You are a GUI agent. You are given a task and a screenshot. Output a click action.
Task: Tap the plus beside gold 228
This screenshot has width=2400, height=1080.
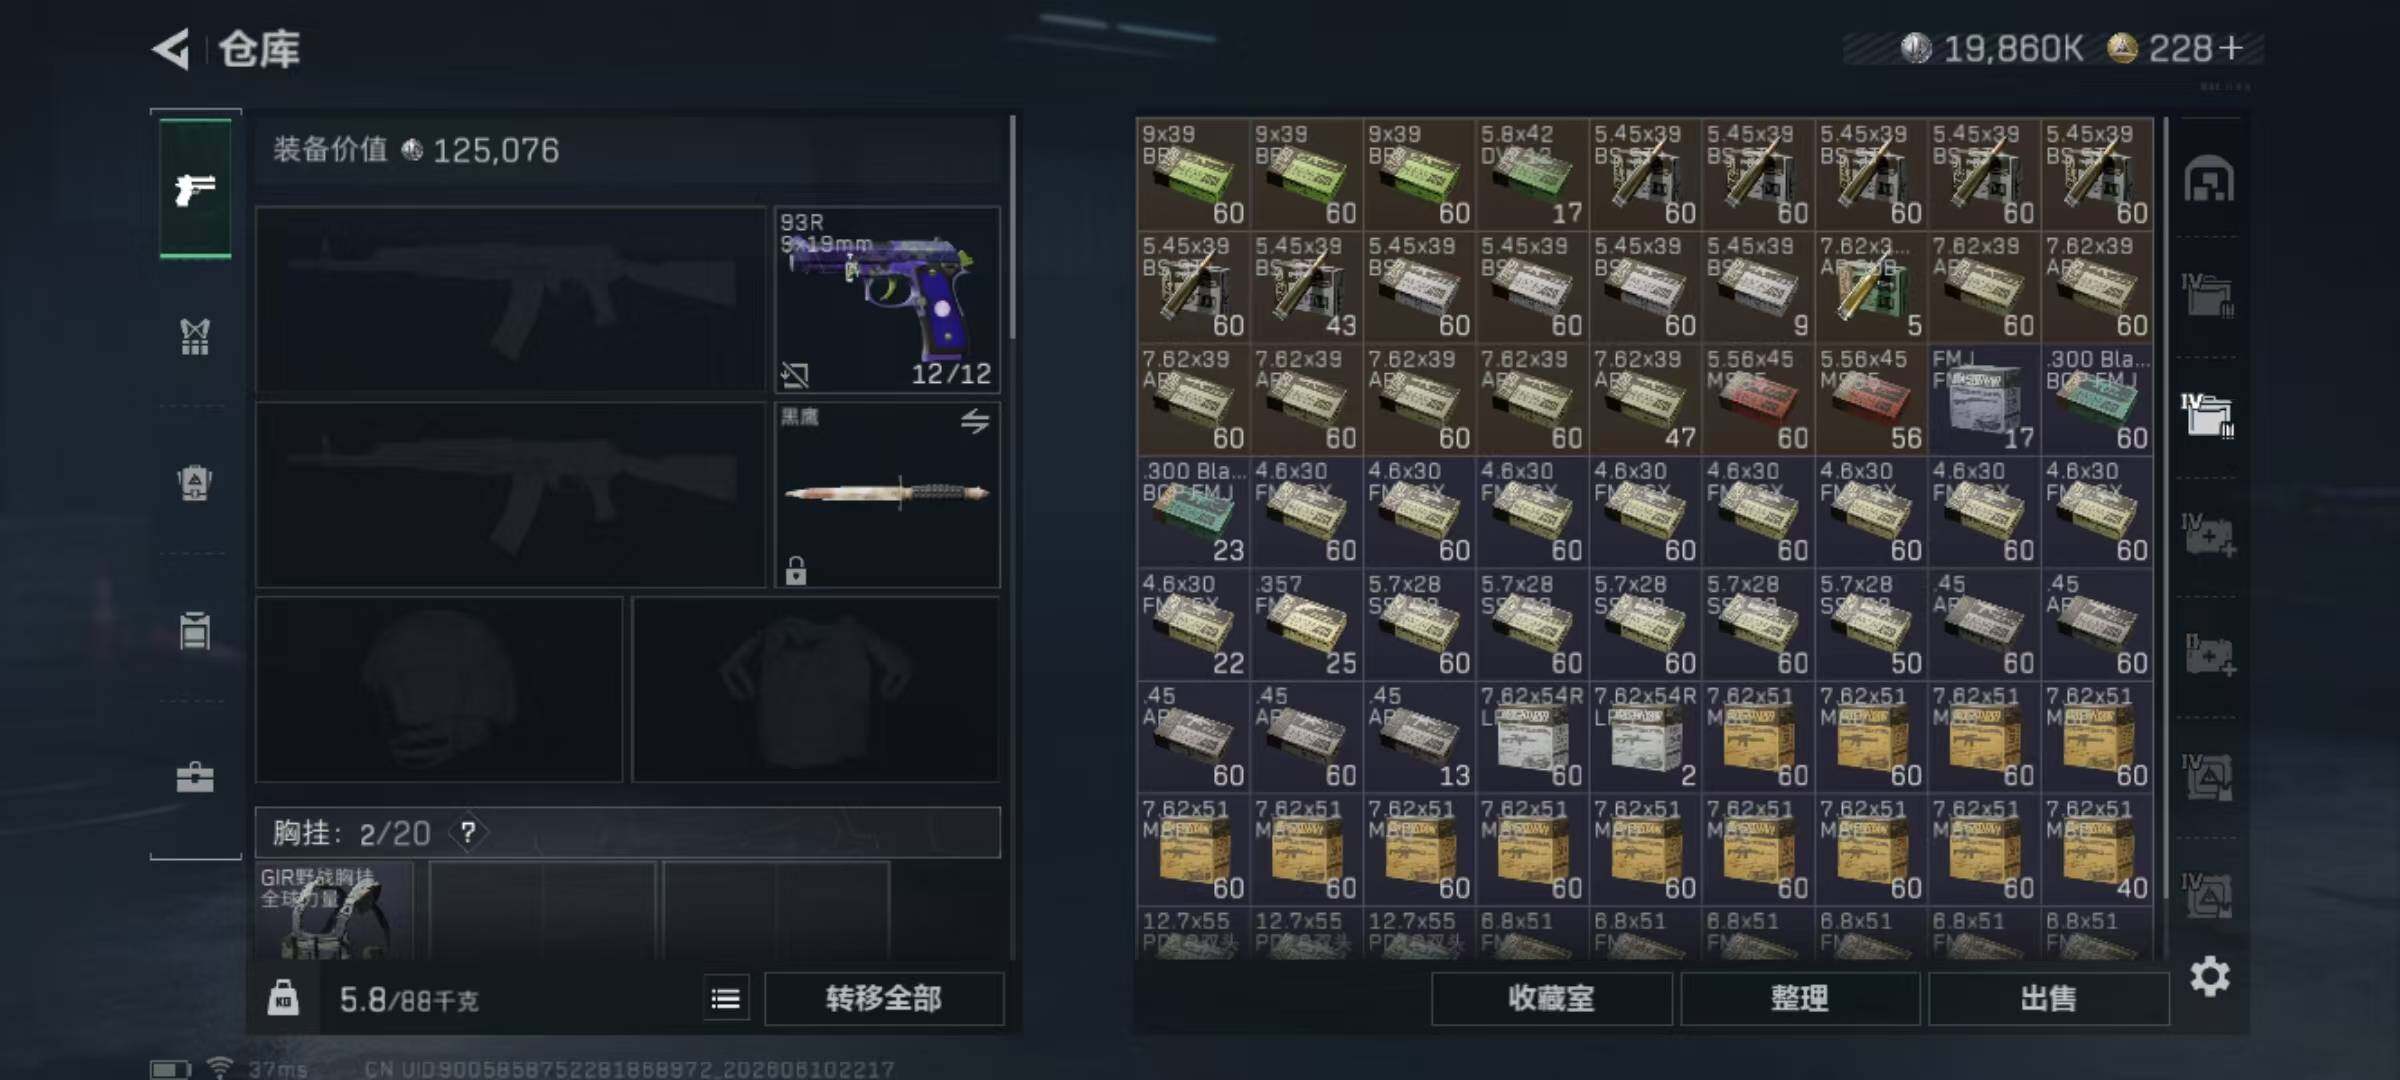pyautogui.click(x=2231, y=48)
